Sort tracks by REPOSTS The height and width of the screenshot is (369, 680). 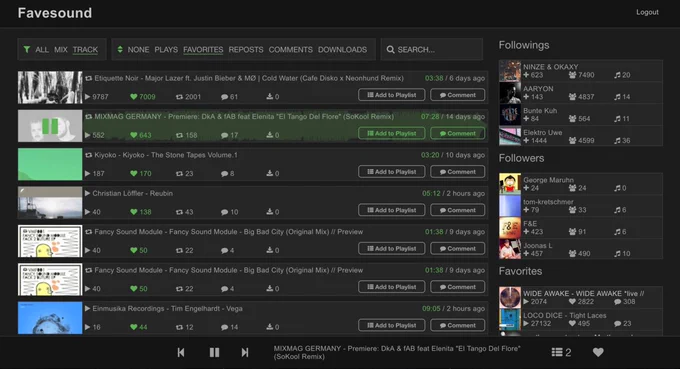pyautogui.click(x=246, y=49)
